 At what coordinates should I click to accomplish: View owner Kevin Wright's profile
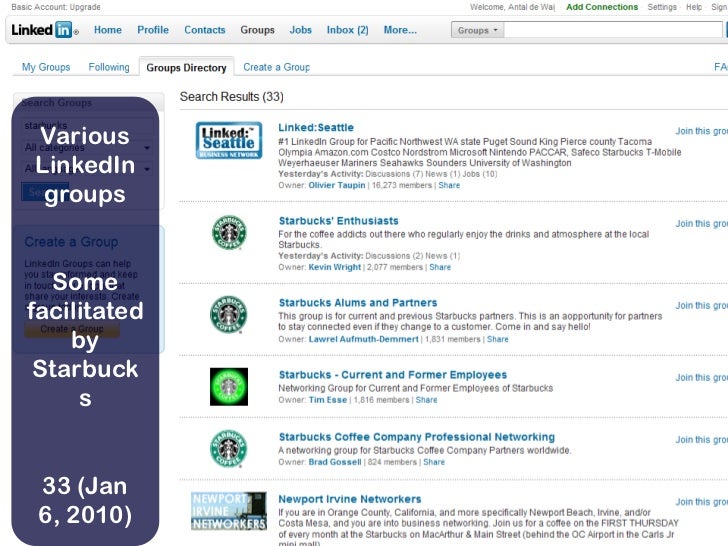tap(334, 267)
